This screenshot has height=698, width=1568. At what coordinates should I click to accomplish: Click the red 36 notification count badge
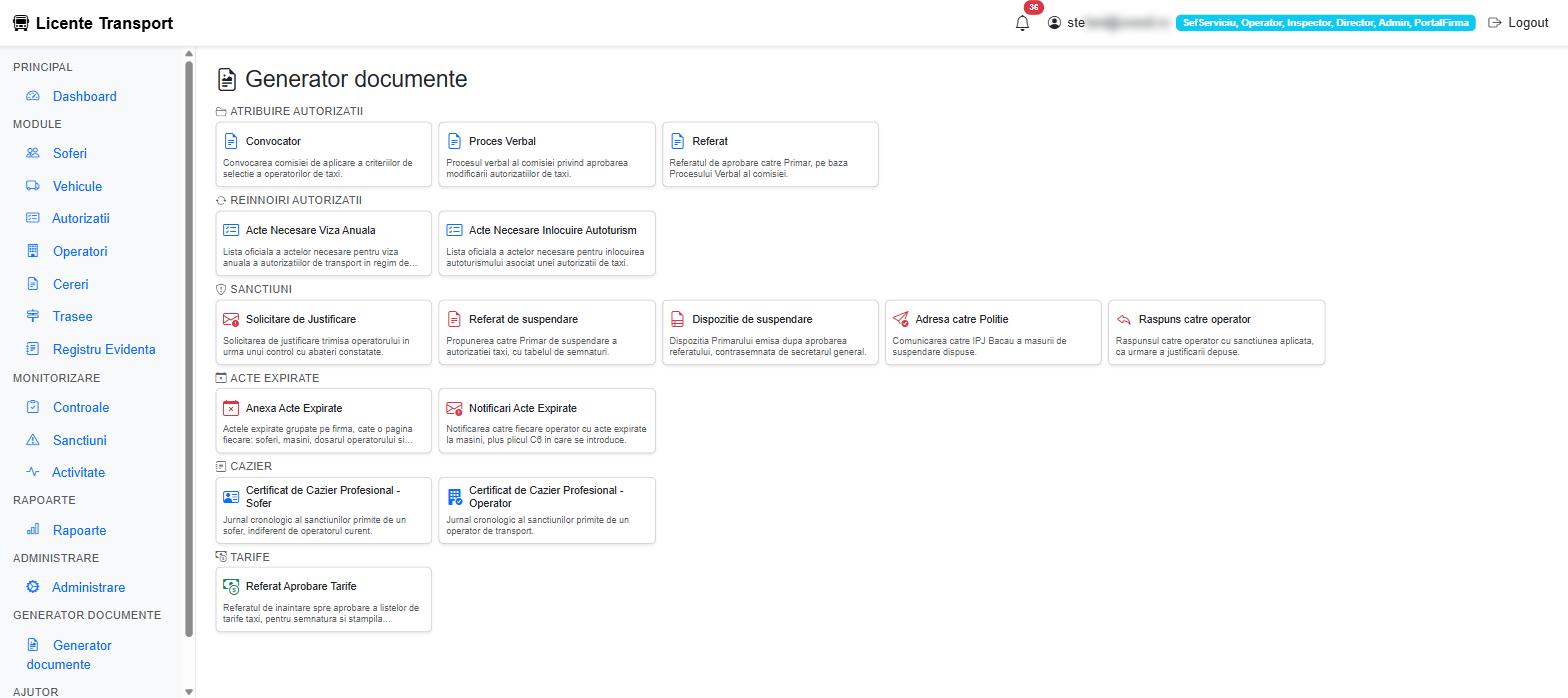(x=1033, y=7)
